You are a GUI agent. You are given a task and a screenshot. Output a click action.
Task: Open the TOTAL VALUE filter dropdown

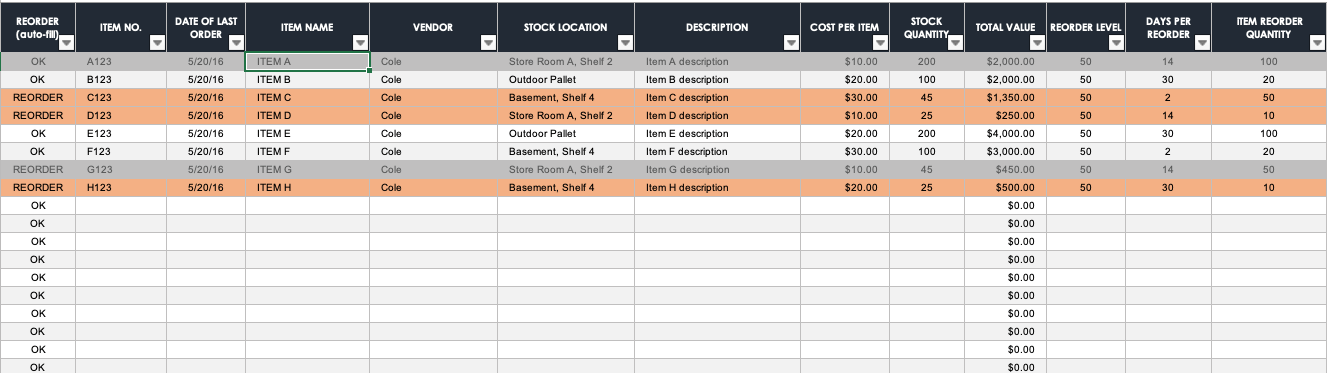click(1038, 43)
